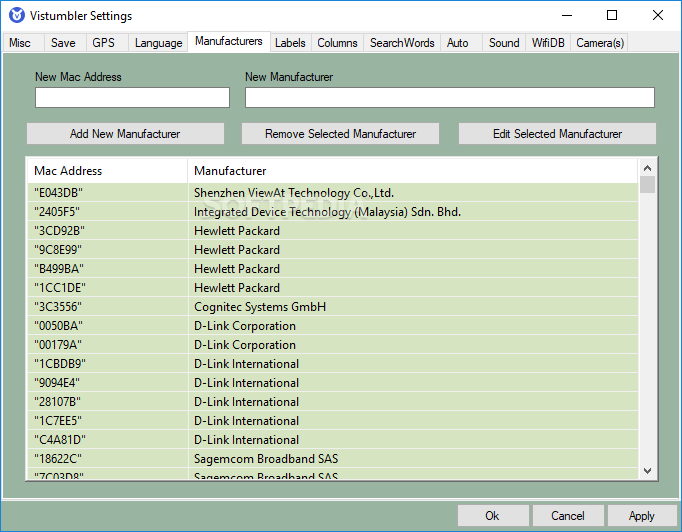Click the Vistumbler app icon in title bar
The width and height of the screenshot is (682, 532).
point(17,15)
